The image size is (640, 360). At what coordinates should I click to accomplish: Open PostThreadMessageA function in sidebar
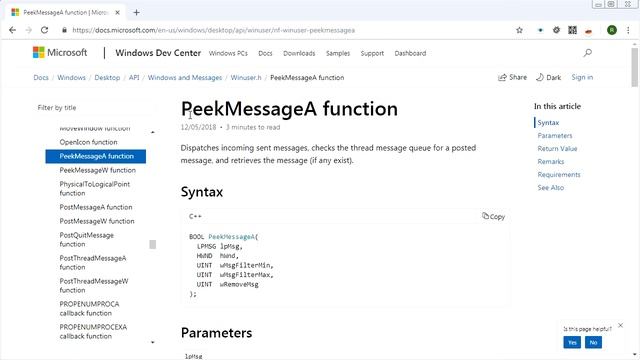click(93, 262)
